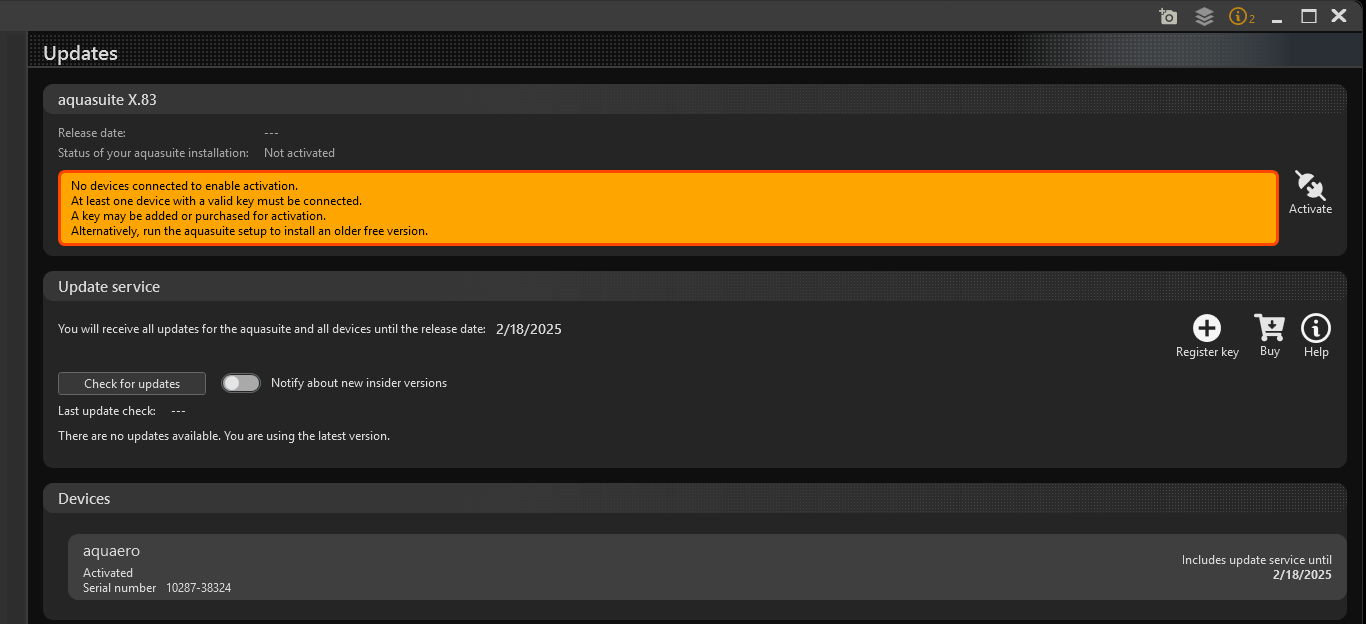Click the orange activation warning message

click(x=668, y=208)
